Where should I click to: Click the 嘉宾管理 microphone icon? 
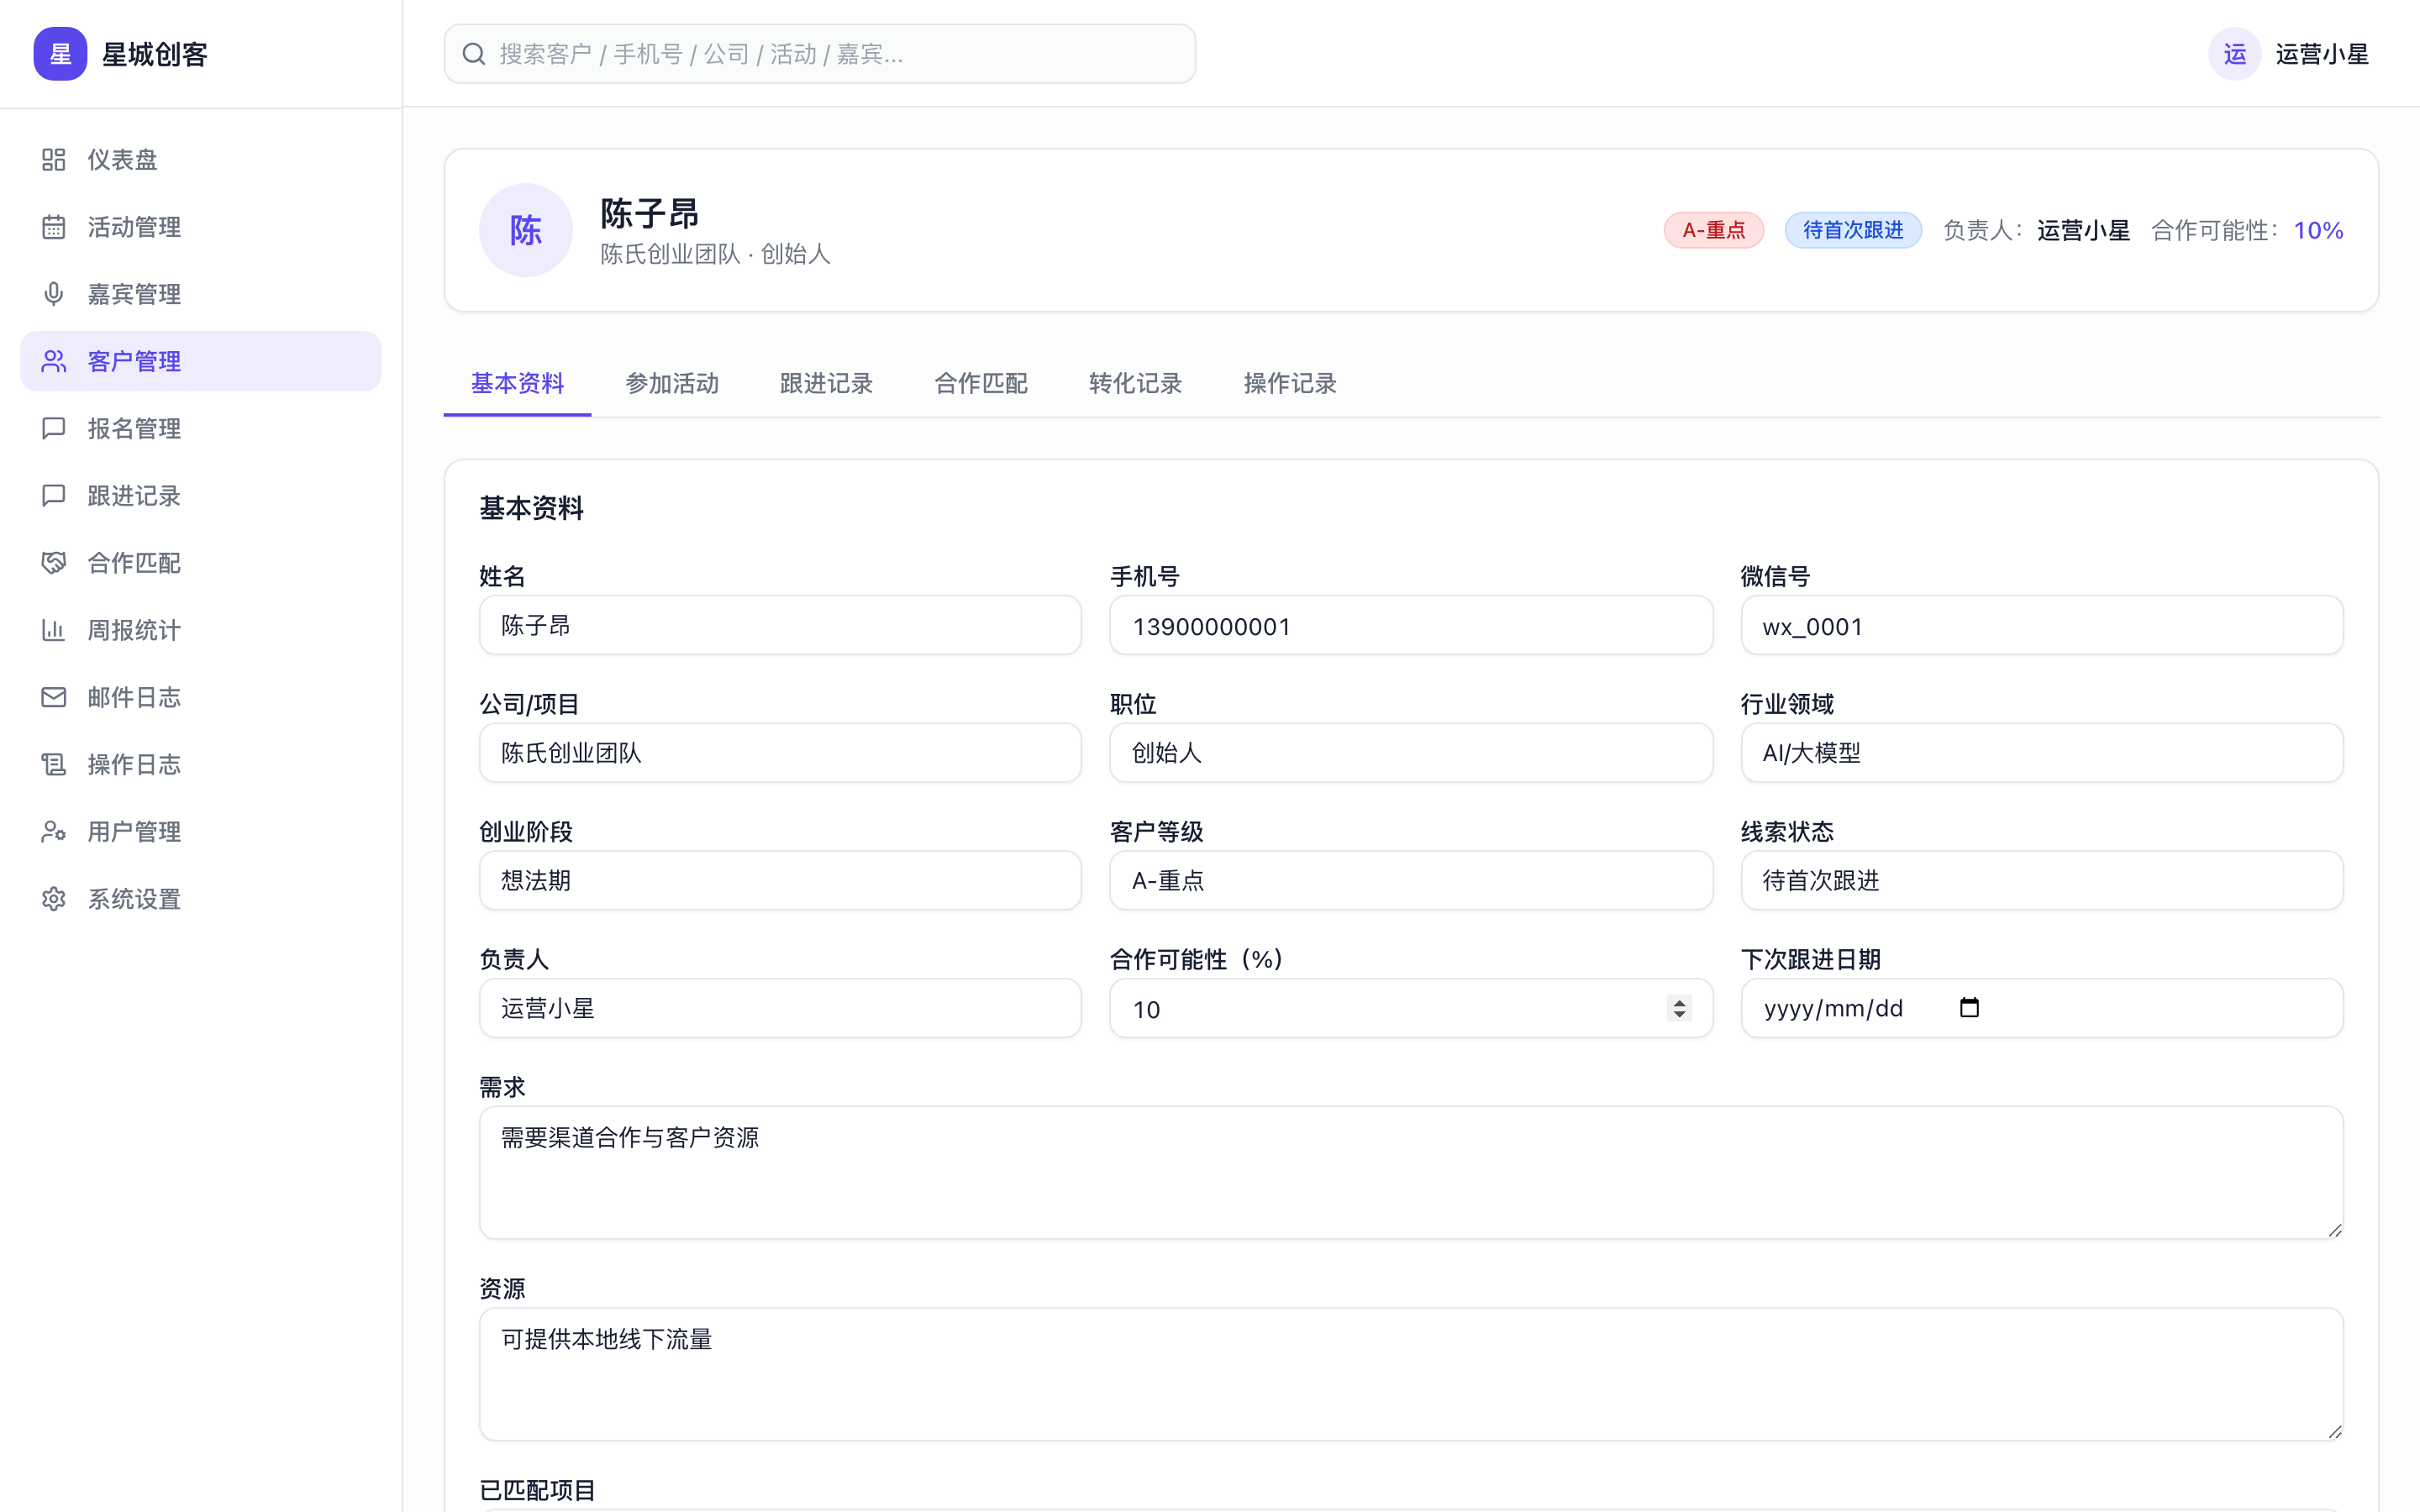pos(54,294)
